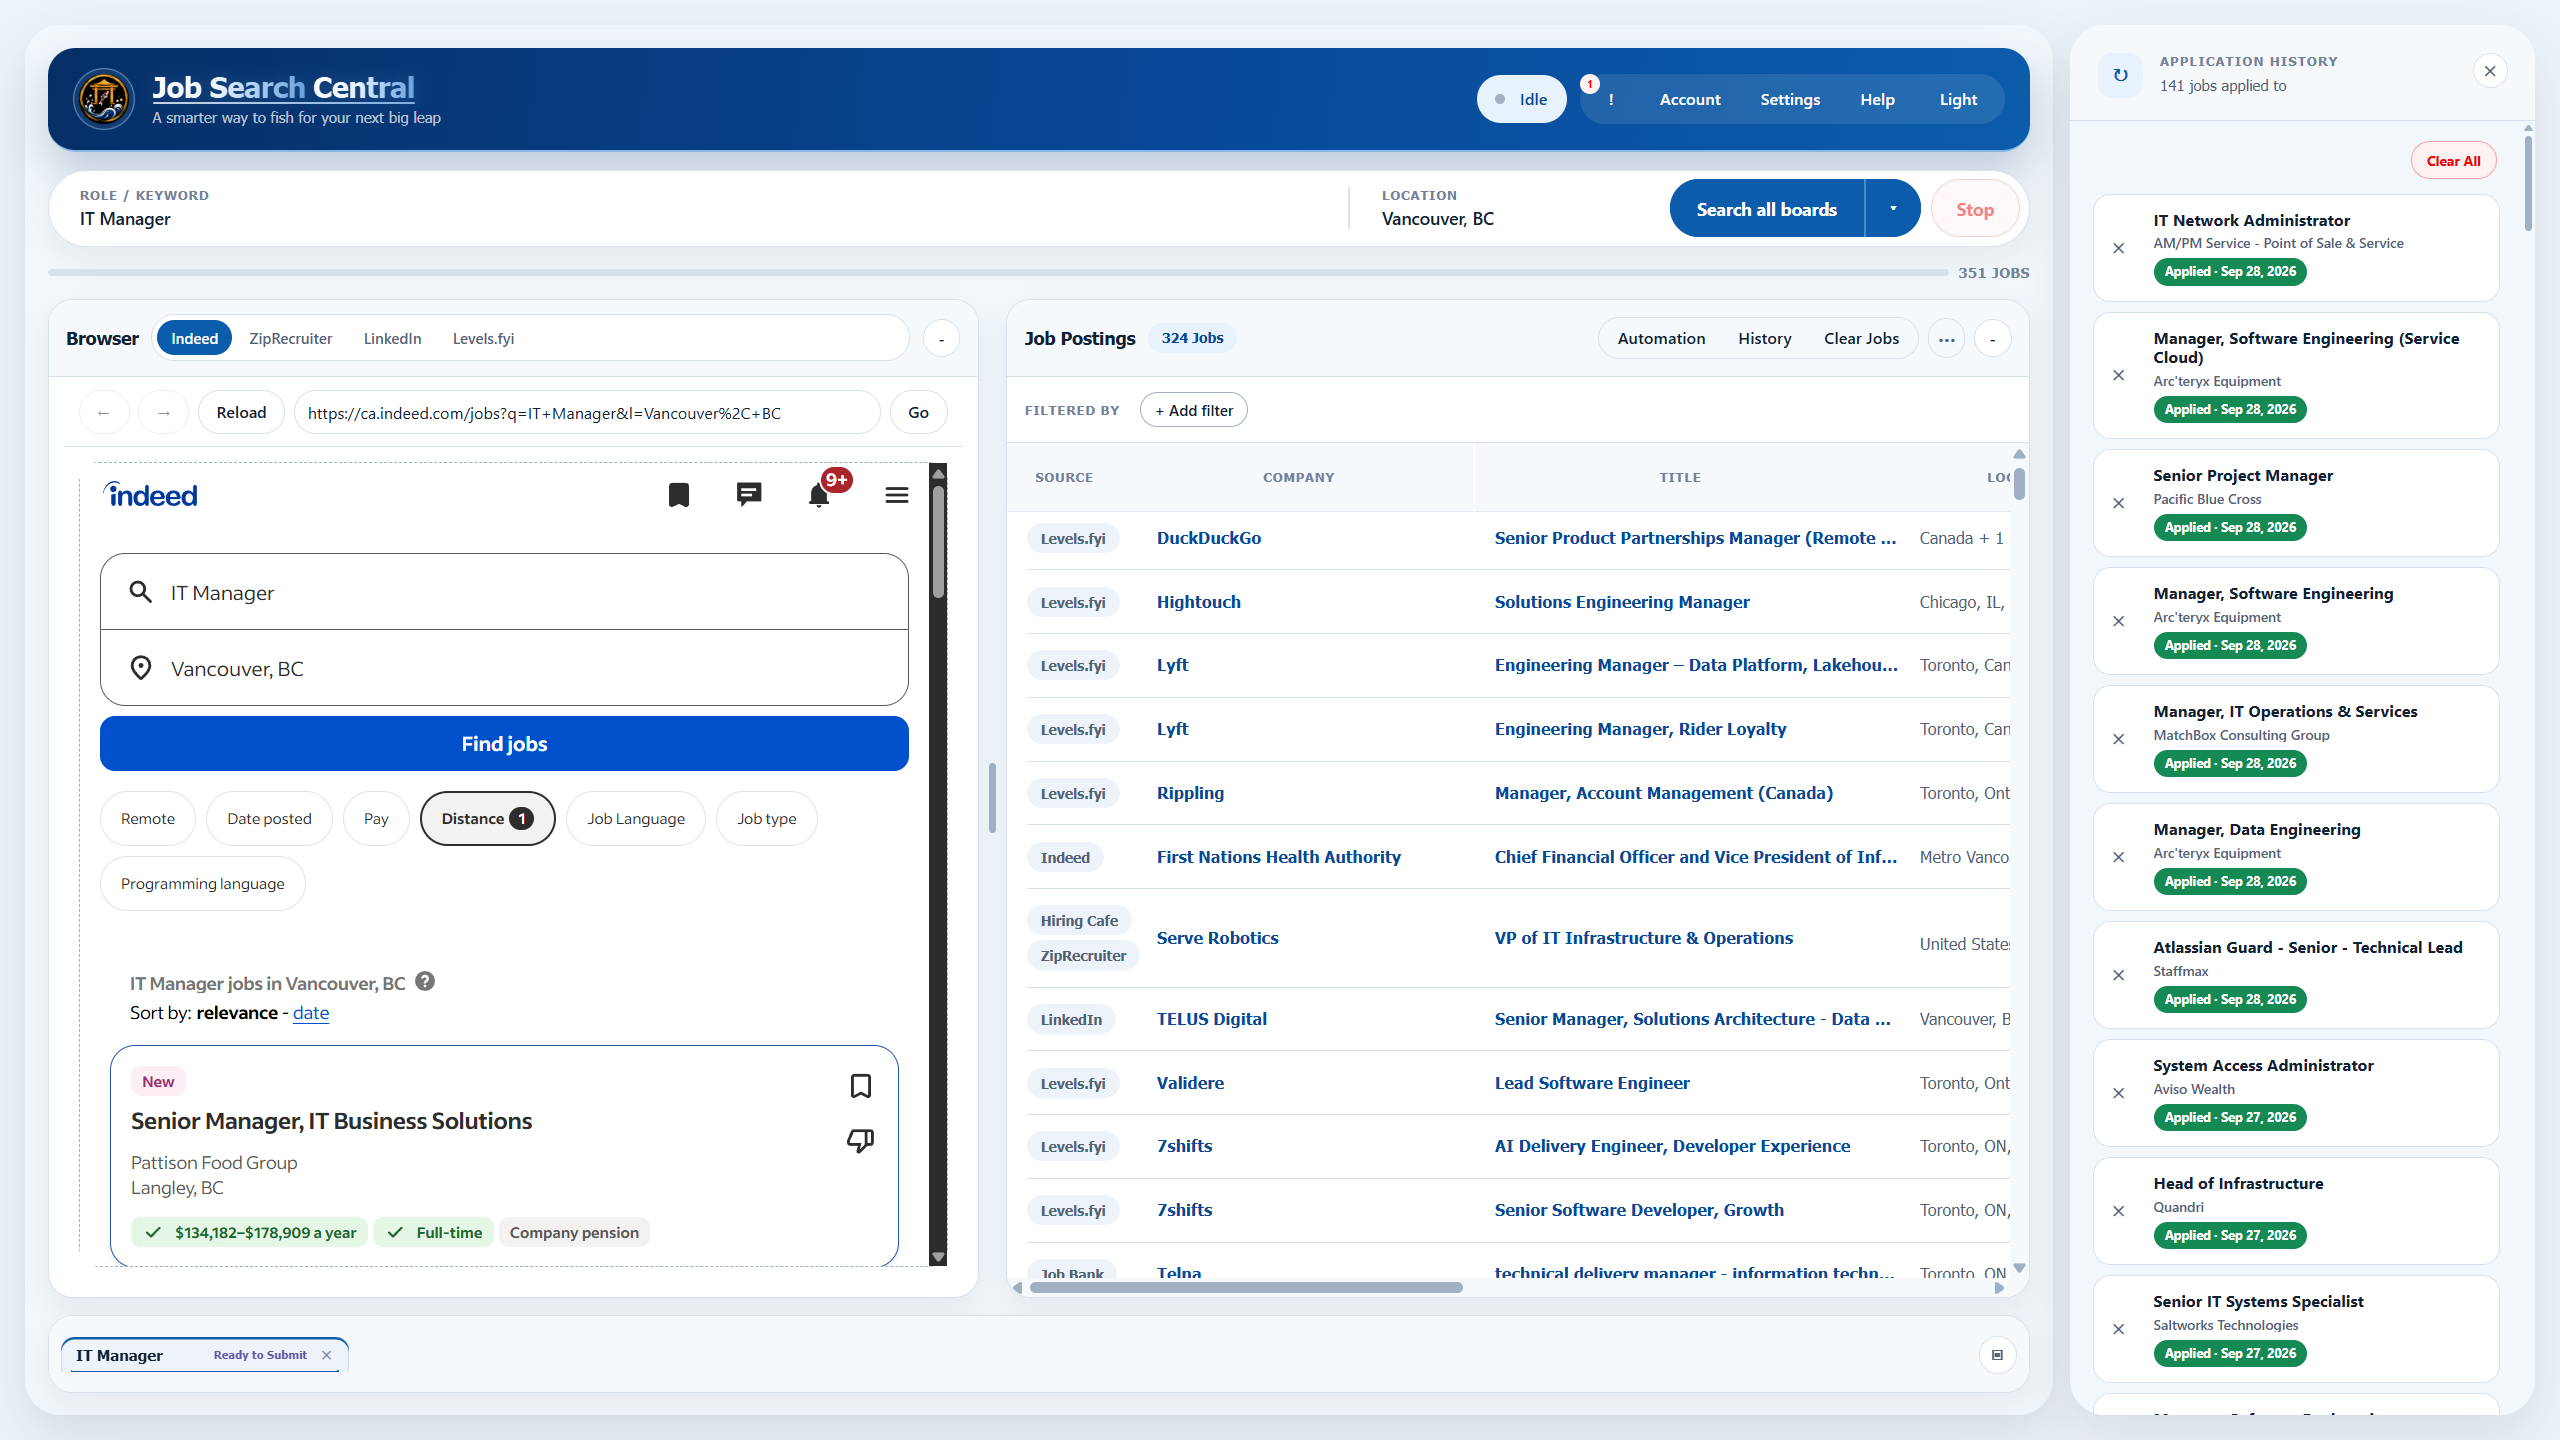Click thumbs-down on Senior Manager job card
This screenshot has height=1440, width=2560.
pos(861,1140)
